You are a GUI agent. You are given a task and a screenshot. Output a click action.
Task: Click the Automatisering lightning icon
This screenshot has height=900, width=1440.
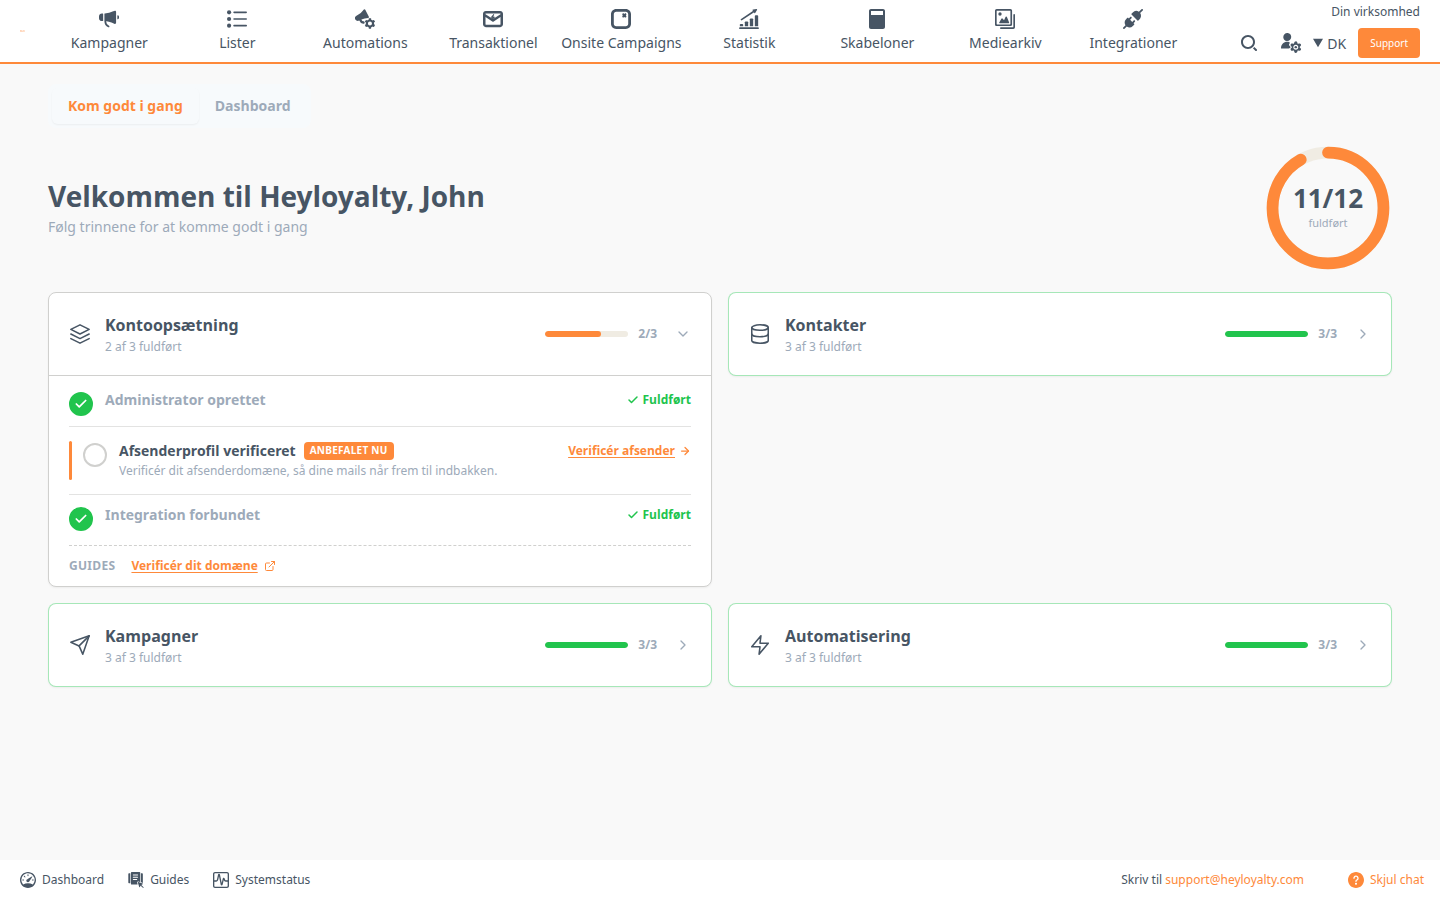click(760, 645)
